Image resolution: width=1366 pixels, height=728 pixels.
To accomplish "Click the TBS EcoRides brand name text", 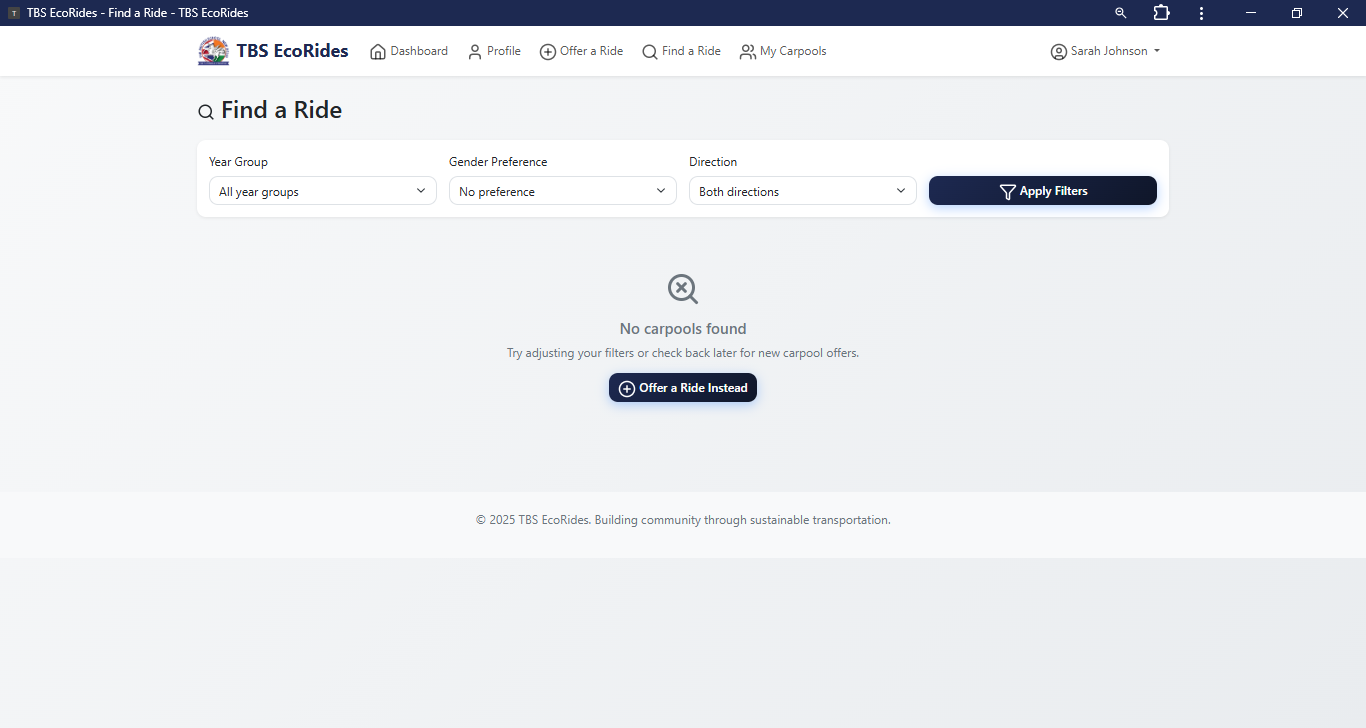I will tap(292, 51).
